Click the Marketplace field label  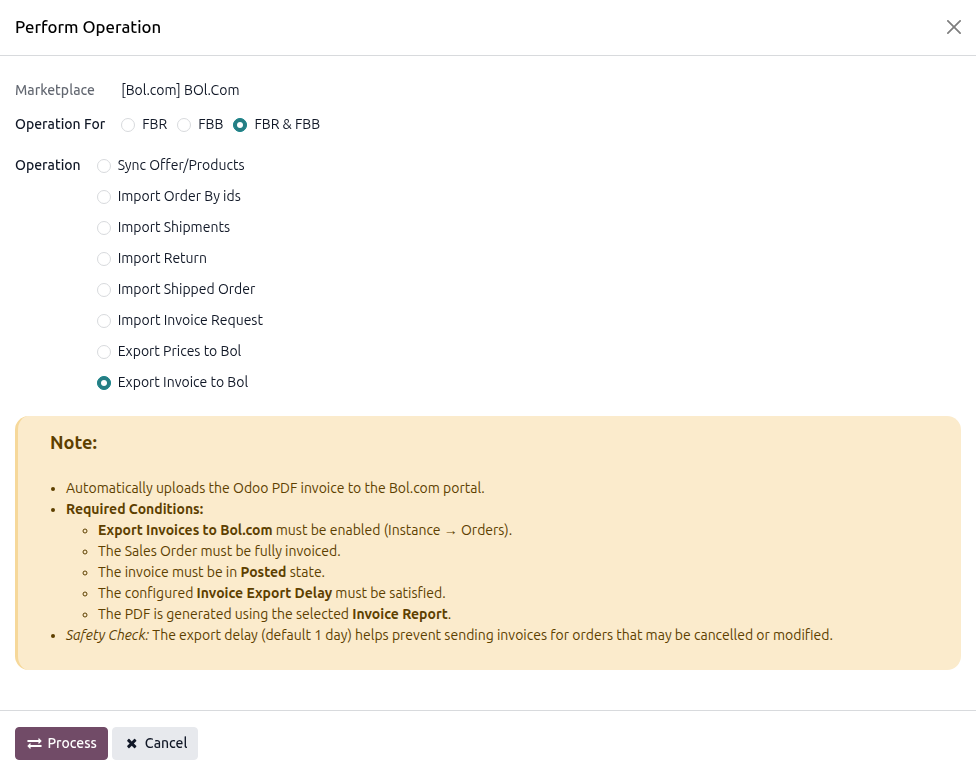pos(55,90)
